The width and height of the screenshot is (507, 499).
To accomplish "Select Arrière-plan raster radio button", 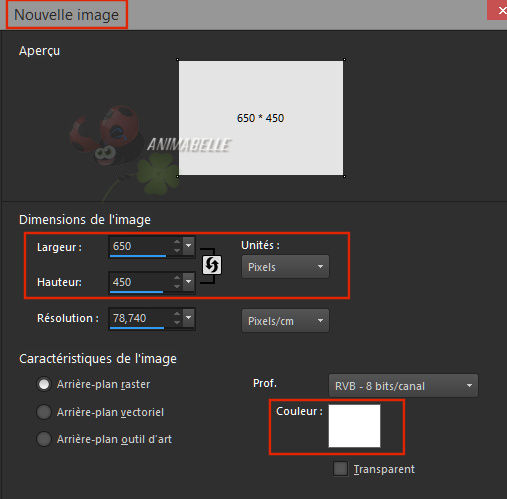I will click(x=44, y=384).
